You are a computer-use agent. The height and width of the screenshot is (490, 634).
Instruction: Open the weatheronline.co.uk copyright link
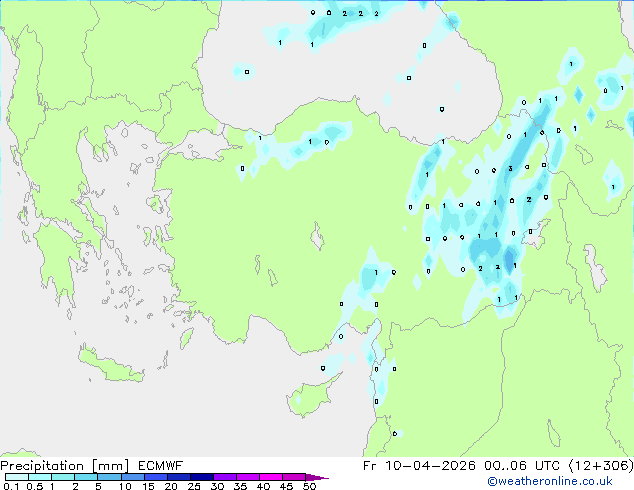(x=550, y=481)
